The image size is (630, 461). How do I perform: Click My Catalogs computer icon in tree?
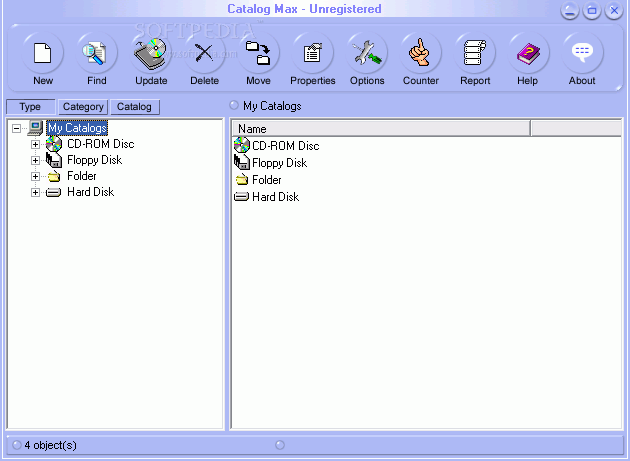pos(35,128)
